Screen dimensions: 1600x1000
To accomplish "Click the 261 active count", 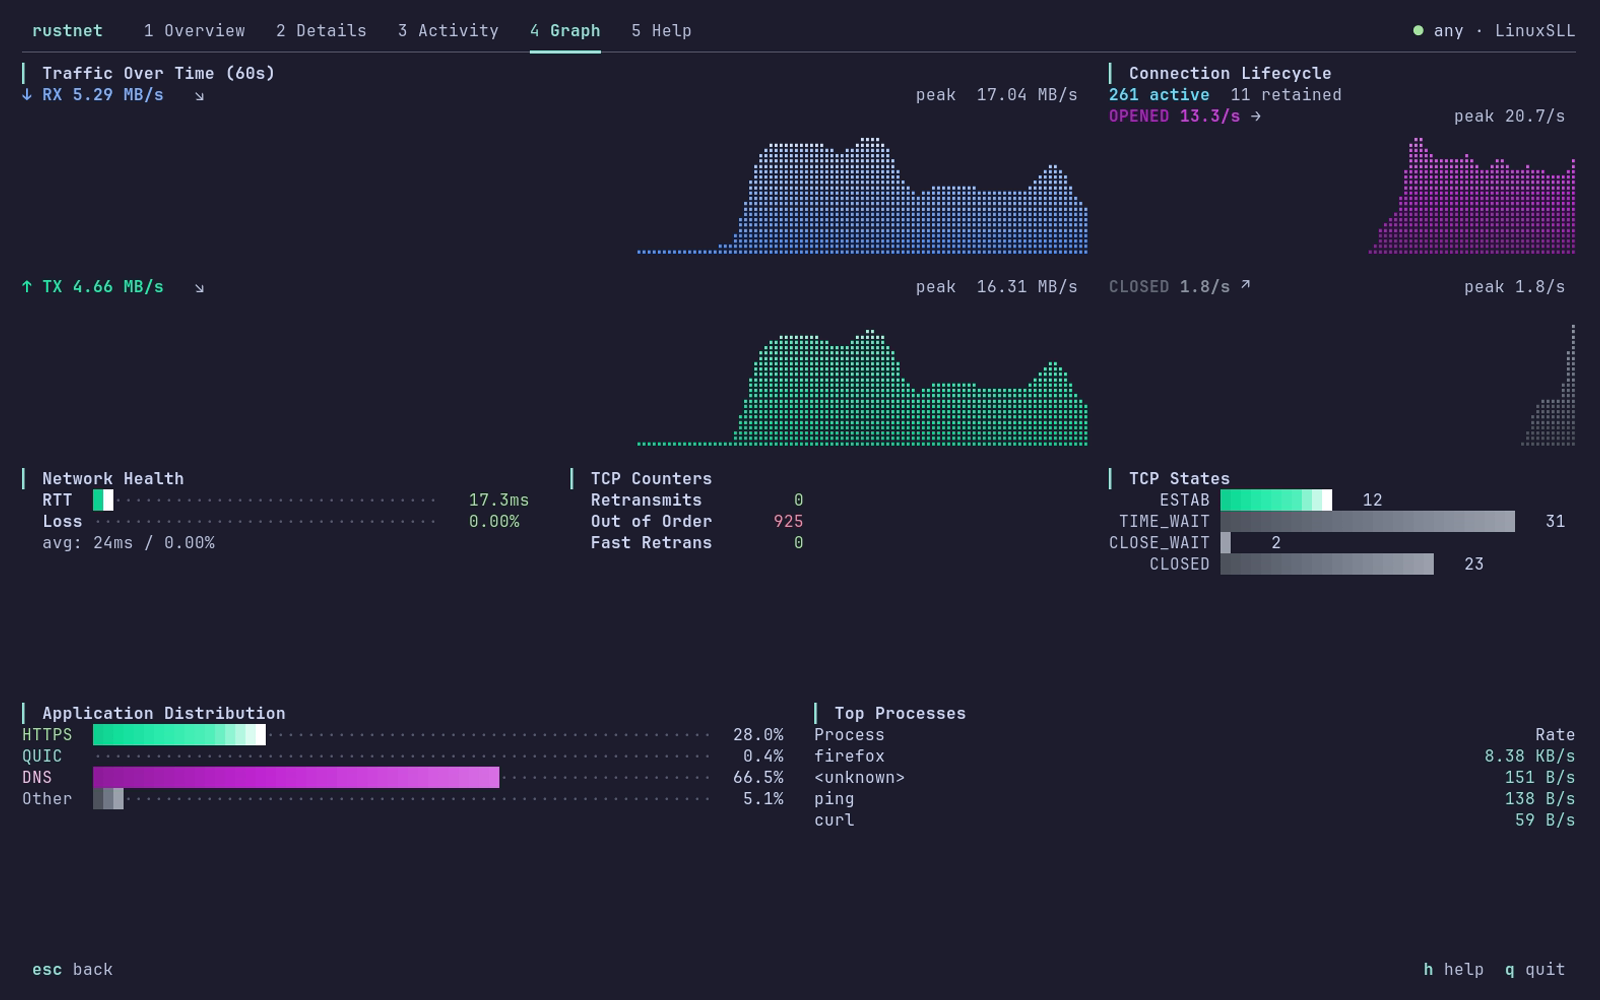I will [x=1159, y=95].
